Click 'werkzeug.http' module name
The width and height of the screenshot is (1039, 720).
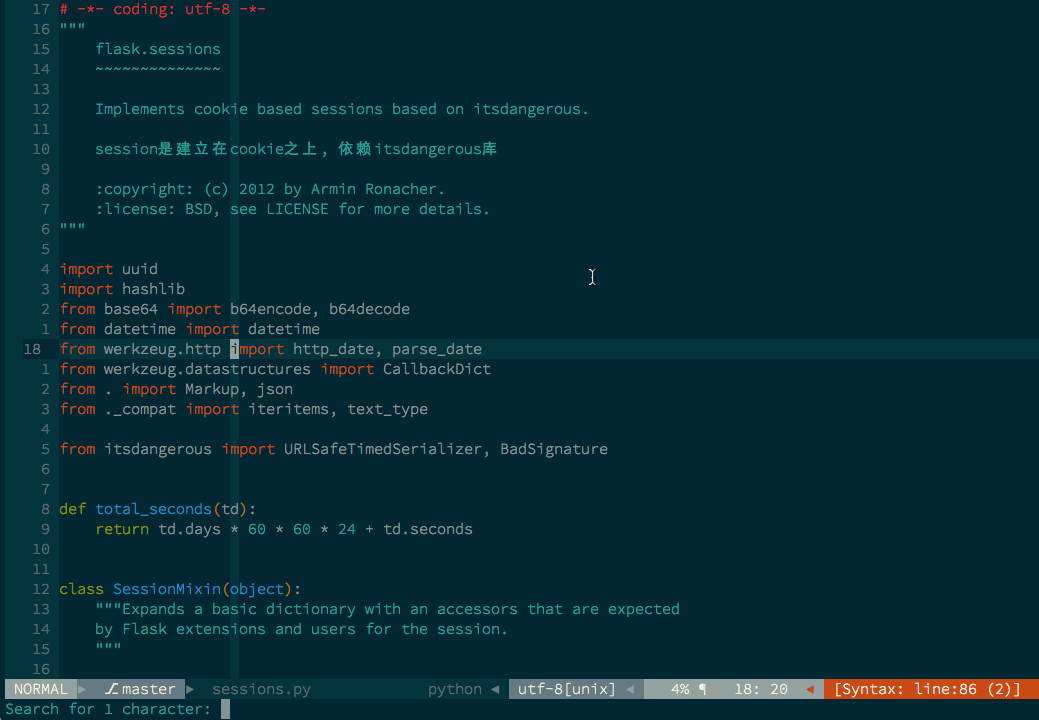pyautogui.click(x=162, y=349)
